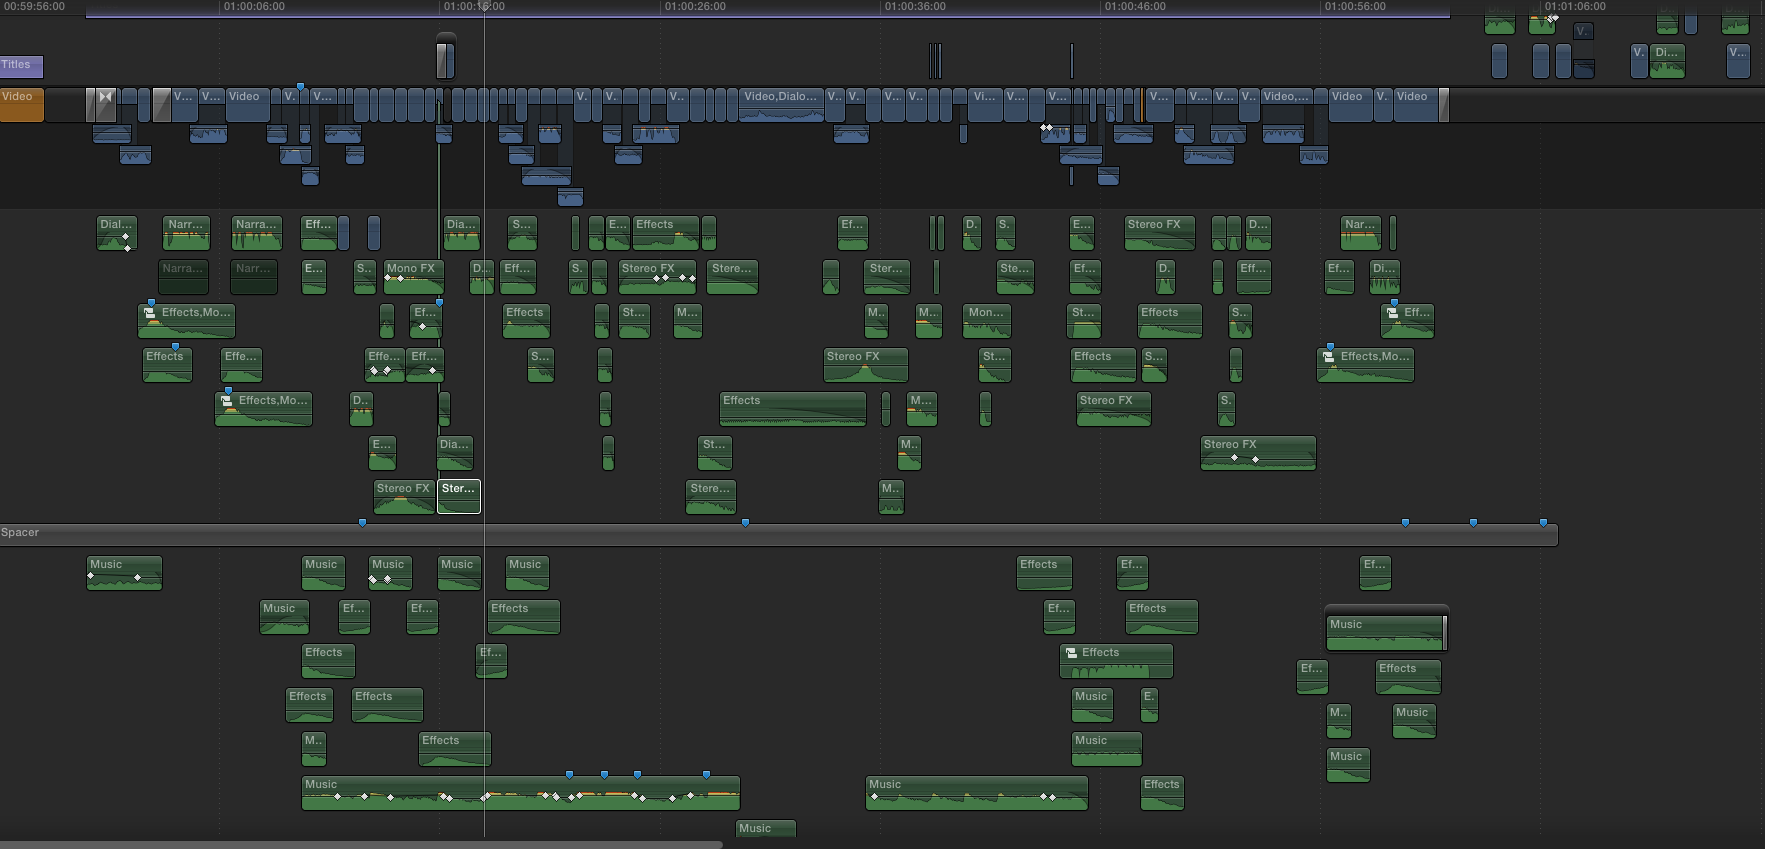Select the Video,Dialo... clip in the storyline
The height and width of the screenshot is (849, 1765).
[781, 104]
